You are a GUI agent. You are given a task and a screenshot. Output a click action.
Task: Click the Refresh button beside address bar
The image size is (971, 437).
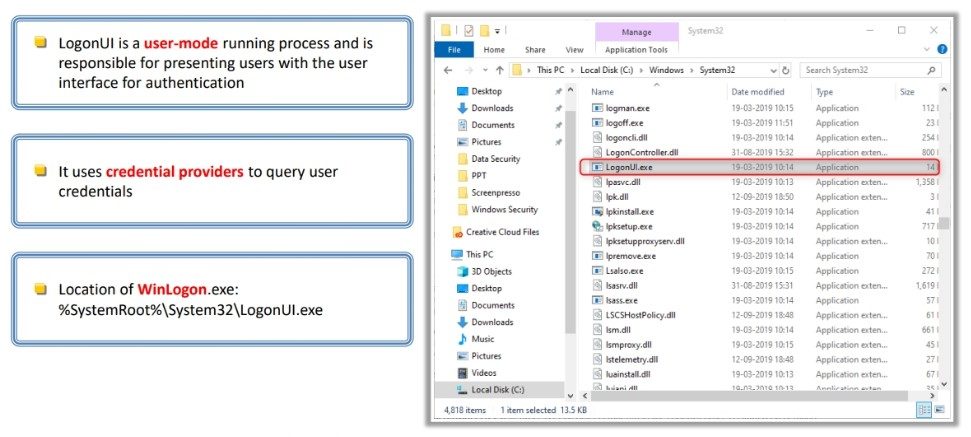click(786, 71)
